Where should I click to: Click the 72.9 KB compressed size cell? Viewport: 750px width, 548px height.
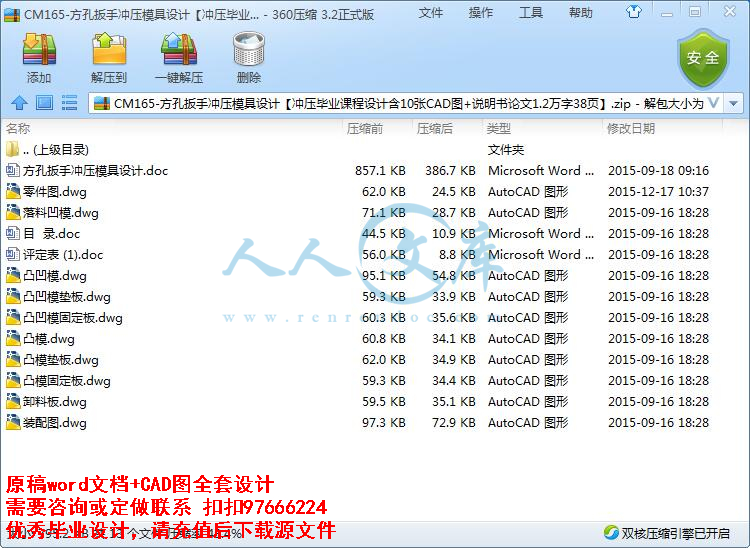coord(454,423)
